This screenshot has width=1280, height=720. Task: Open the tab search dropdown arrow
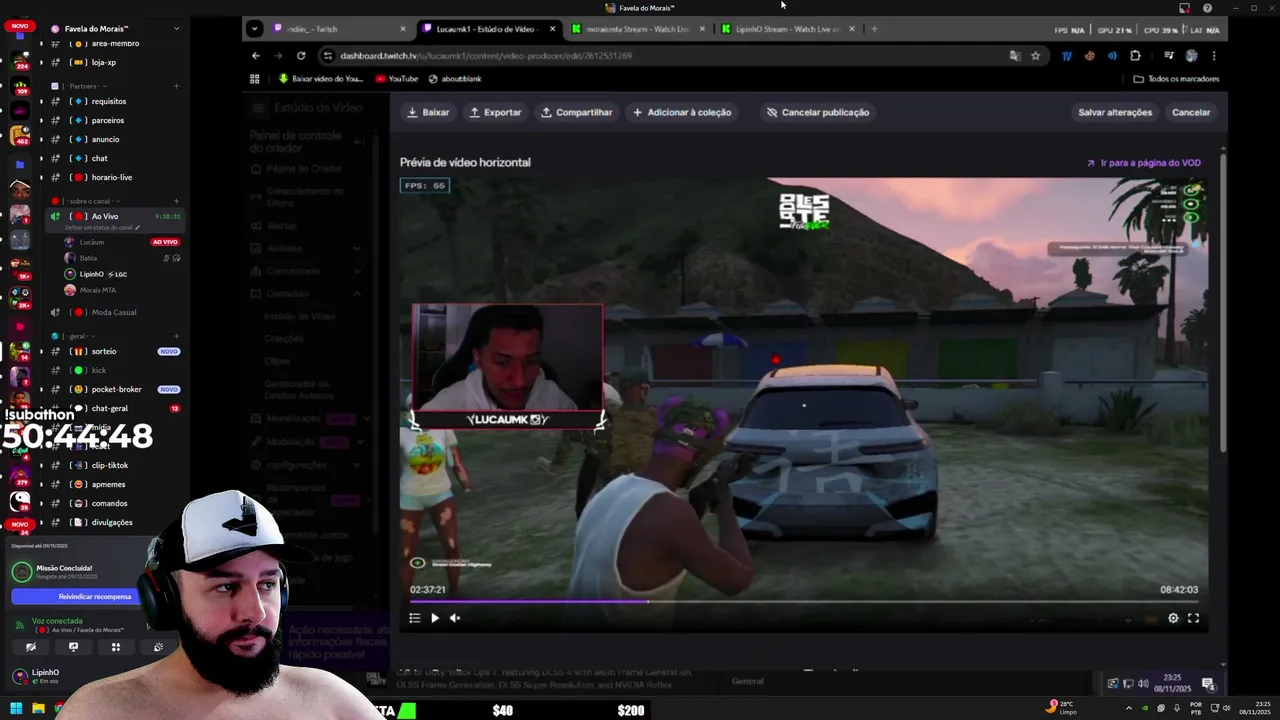255,29
